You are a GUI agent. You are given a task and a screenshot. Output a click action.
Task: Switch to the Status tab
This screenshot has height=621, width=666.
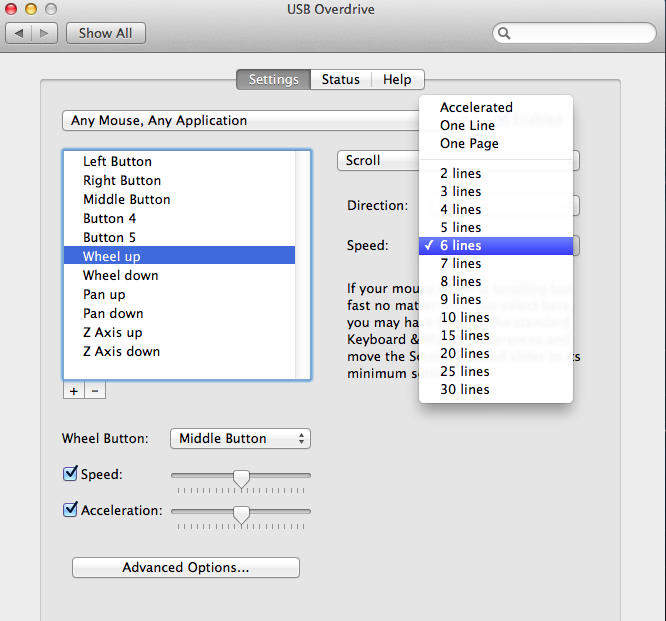(x=341, y=79)
